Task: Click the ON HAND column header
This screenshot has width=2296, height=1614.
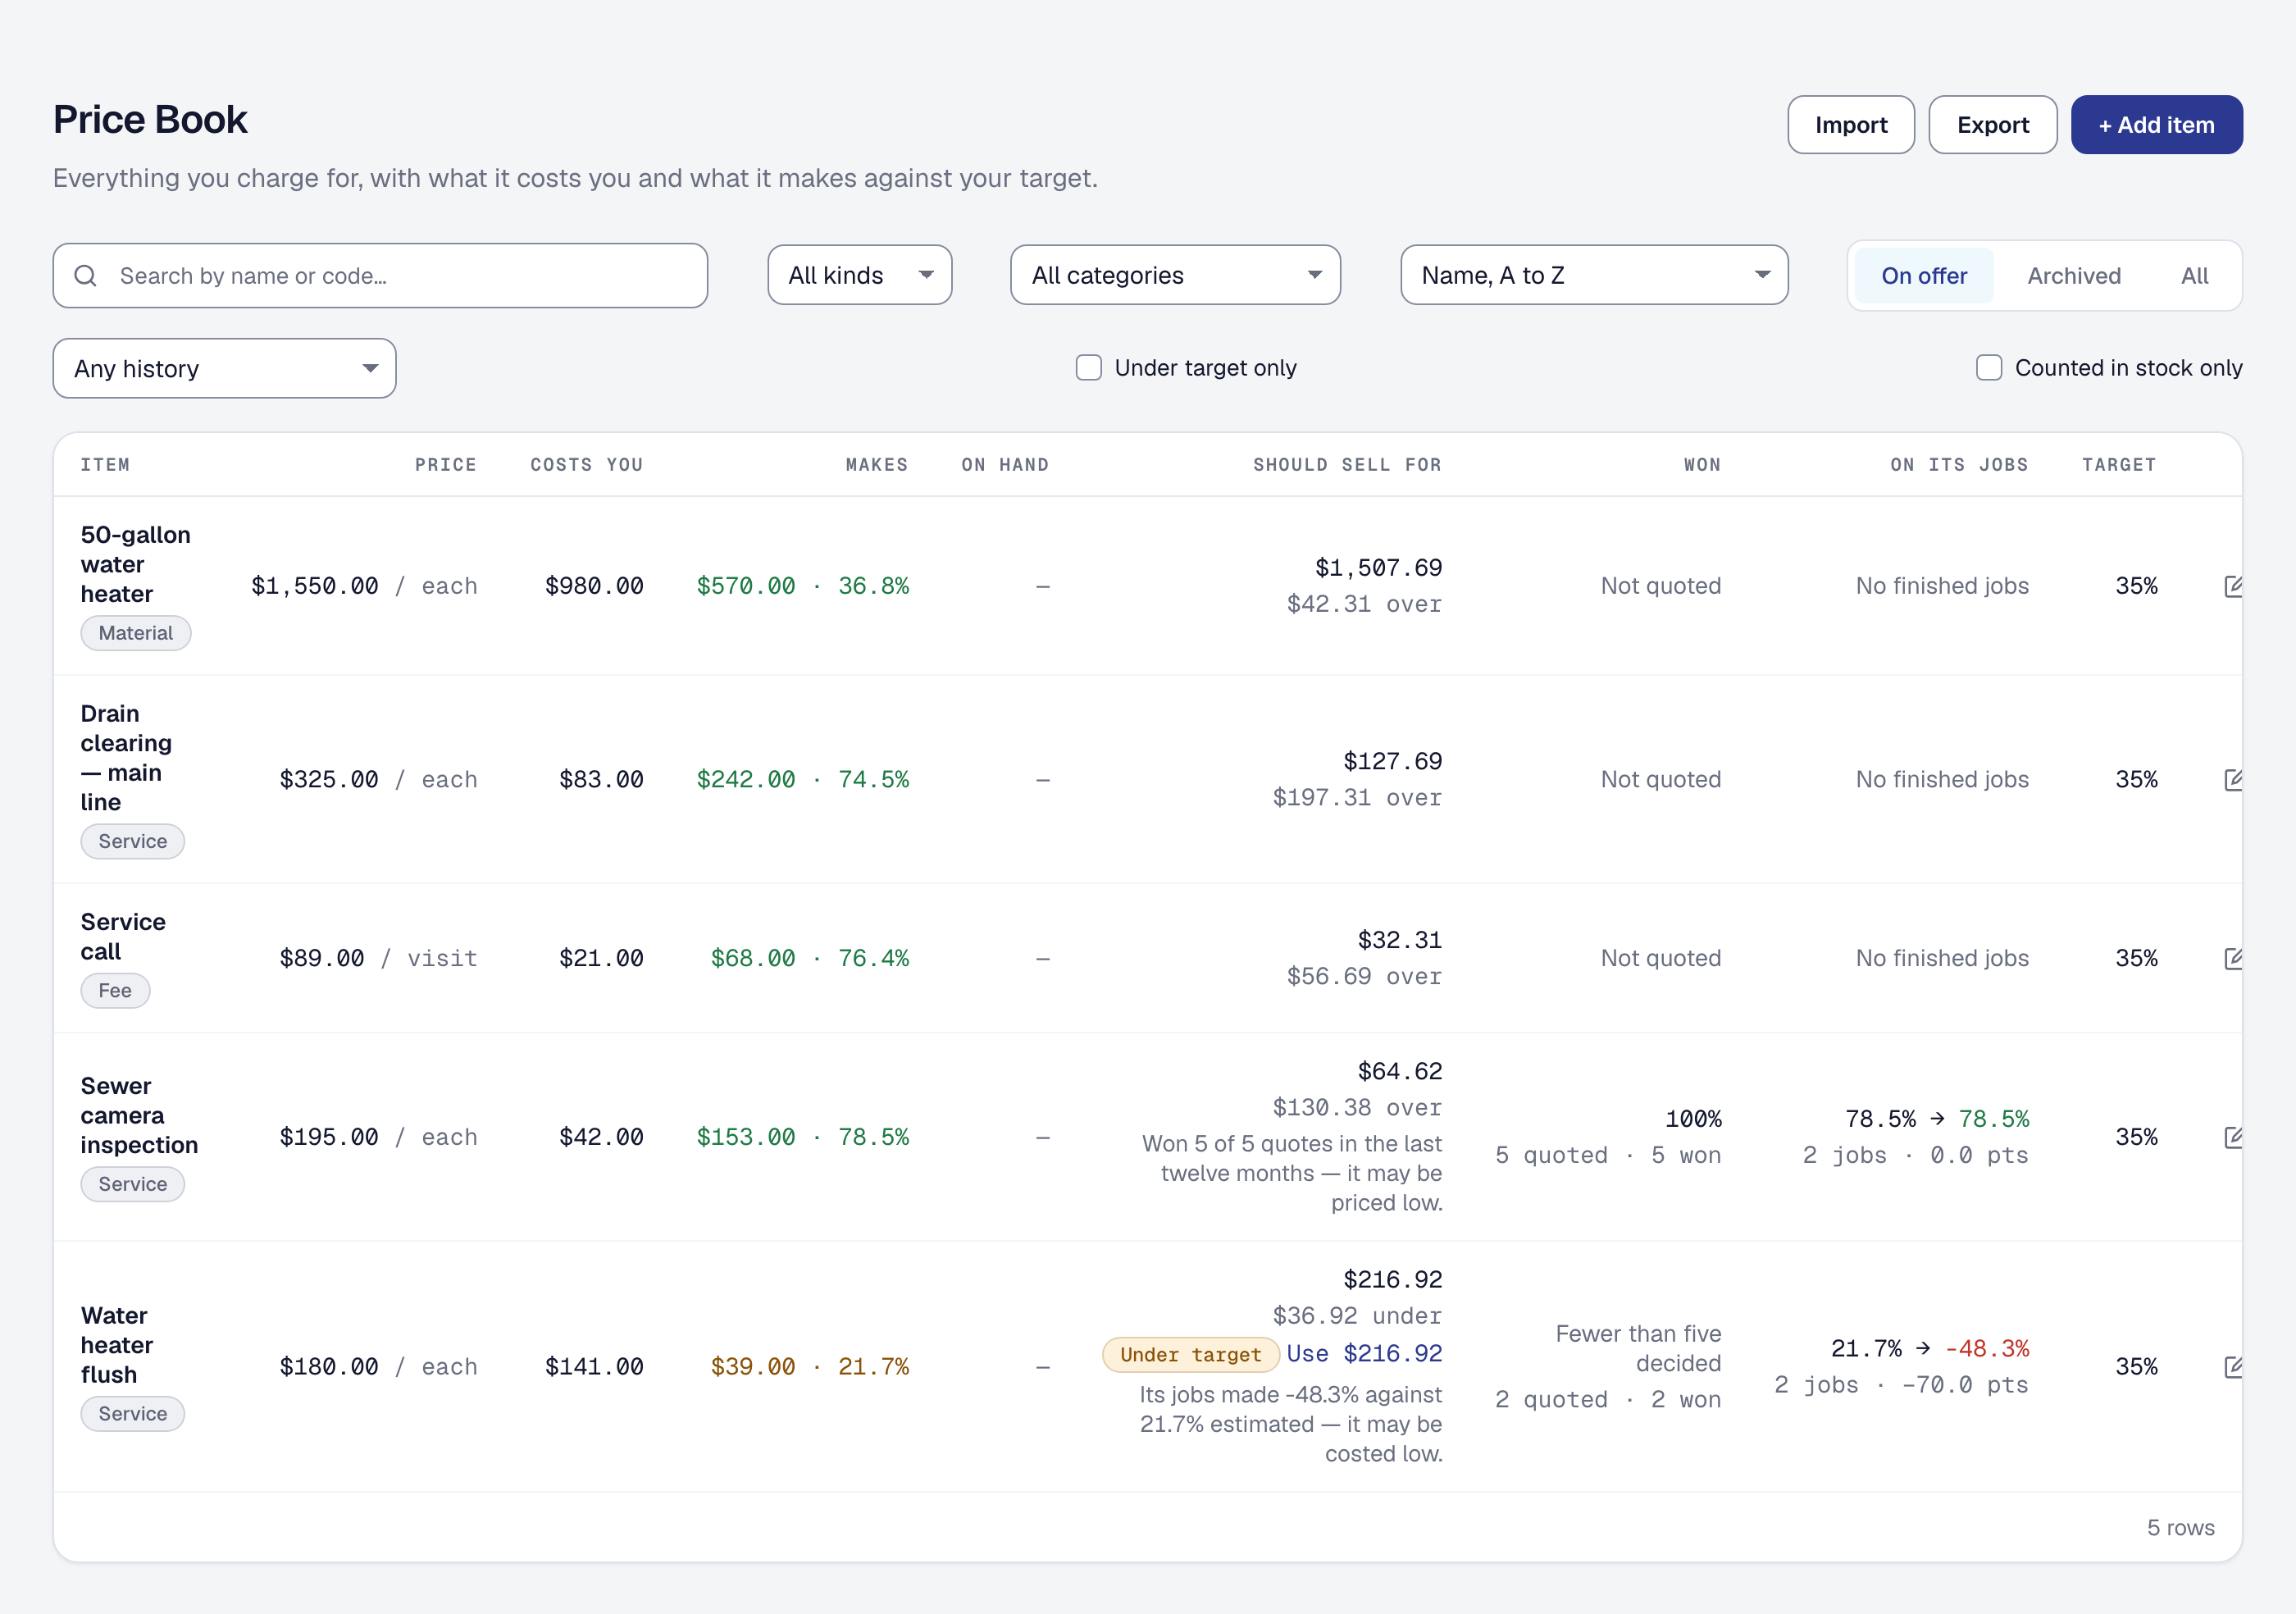Action: pyautogui.click(x=1005, y=464)
